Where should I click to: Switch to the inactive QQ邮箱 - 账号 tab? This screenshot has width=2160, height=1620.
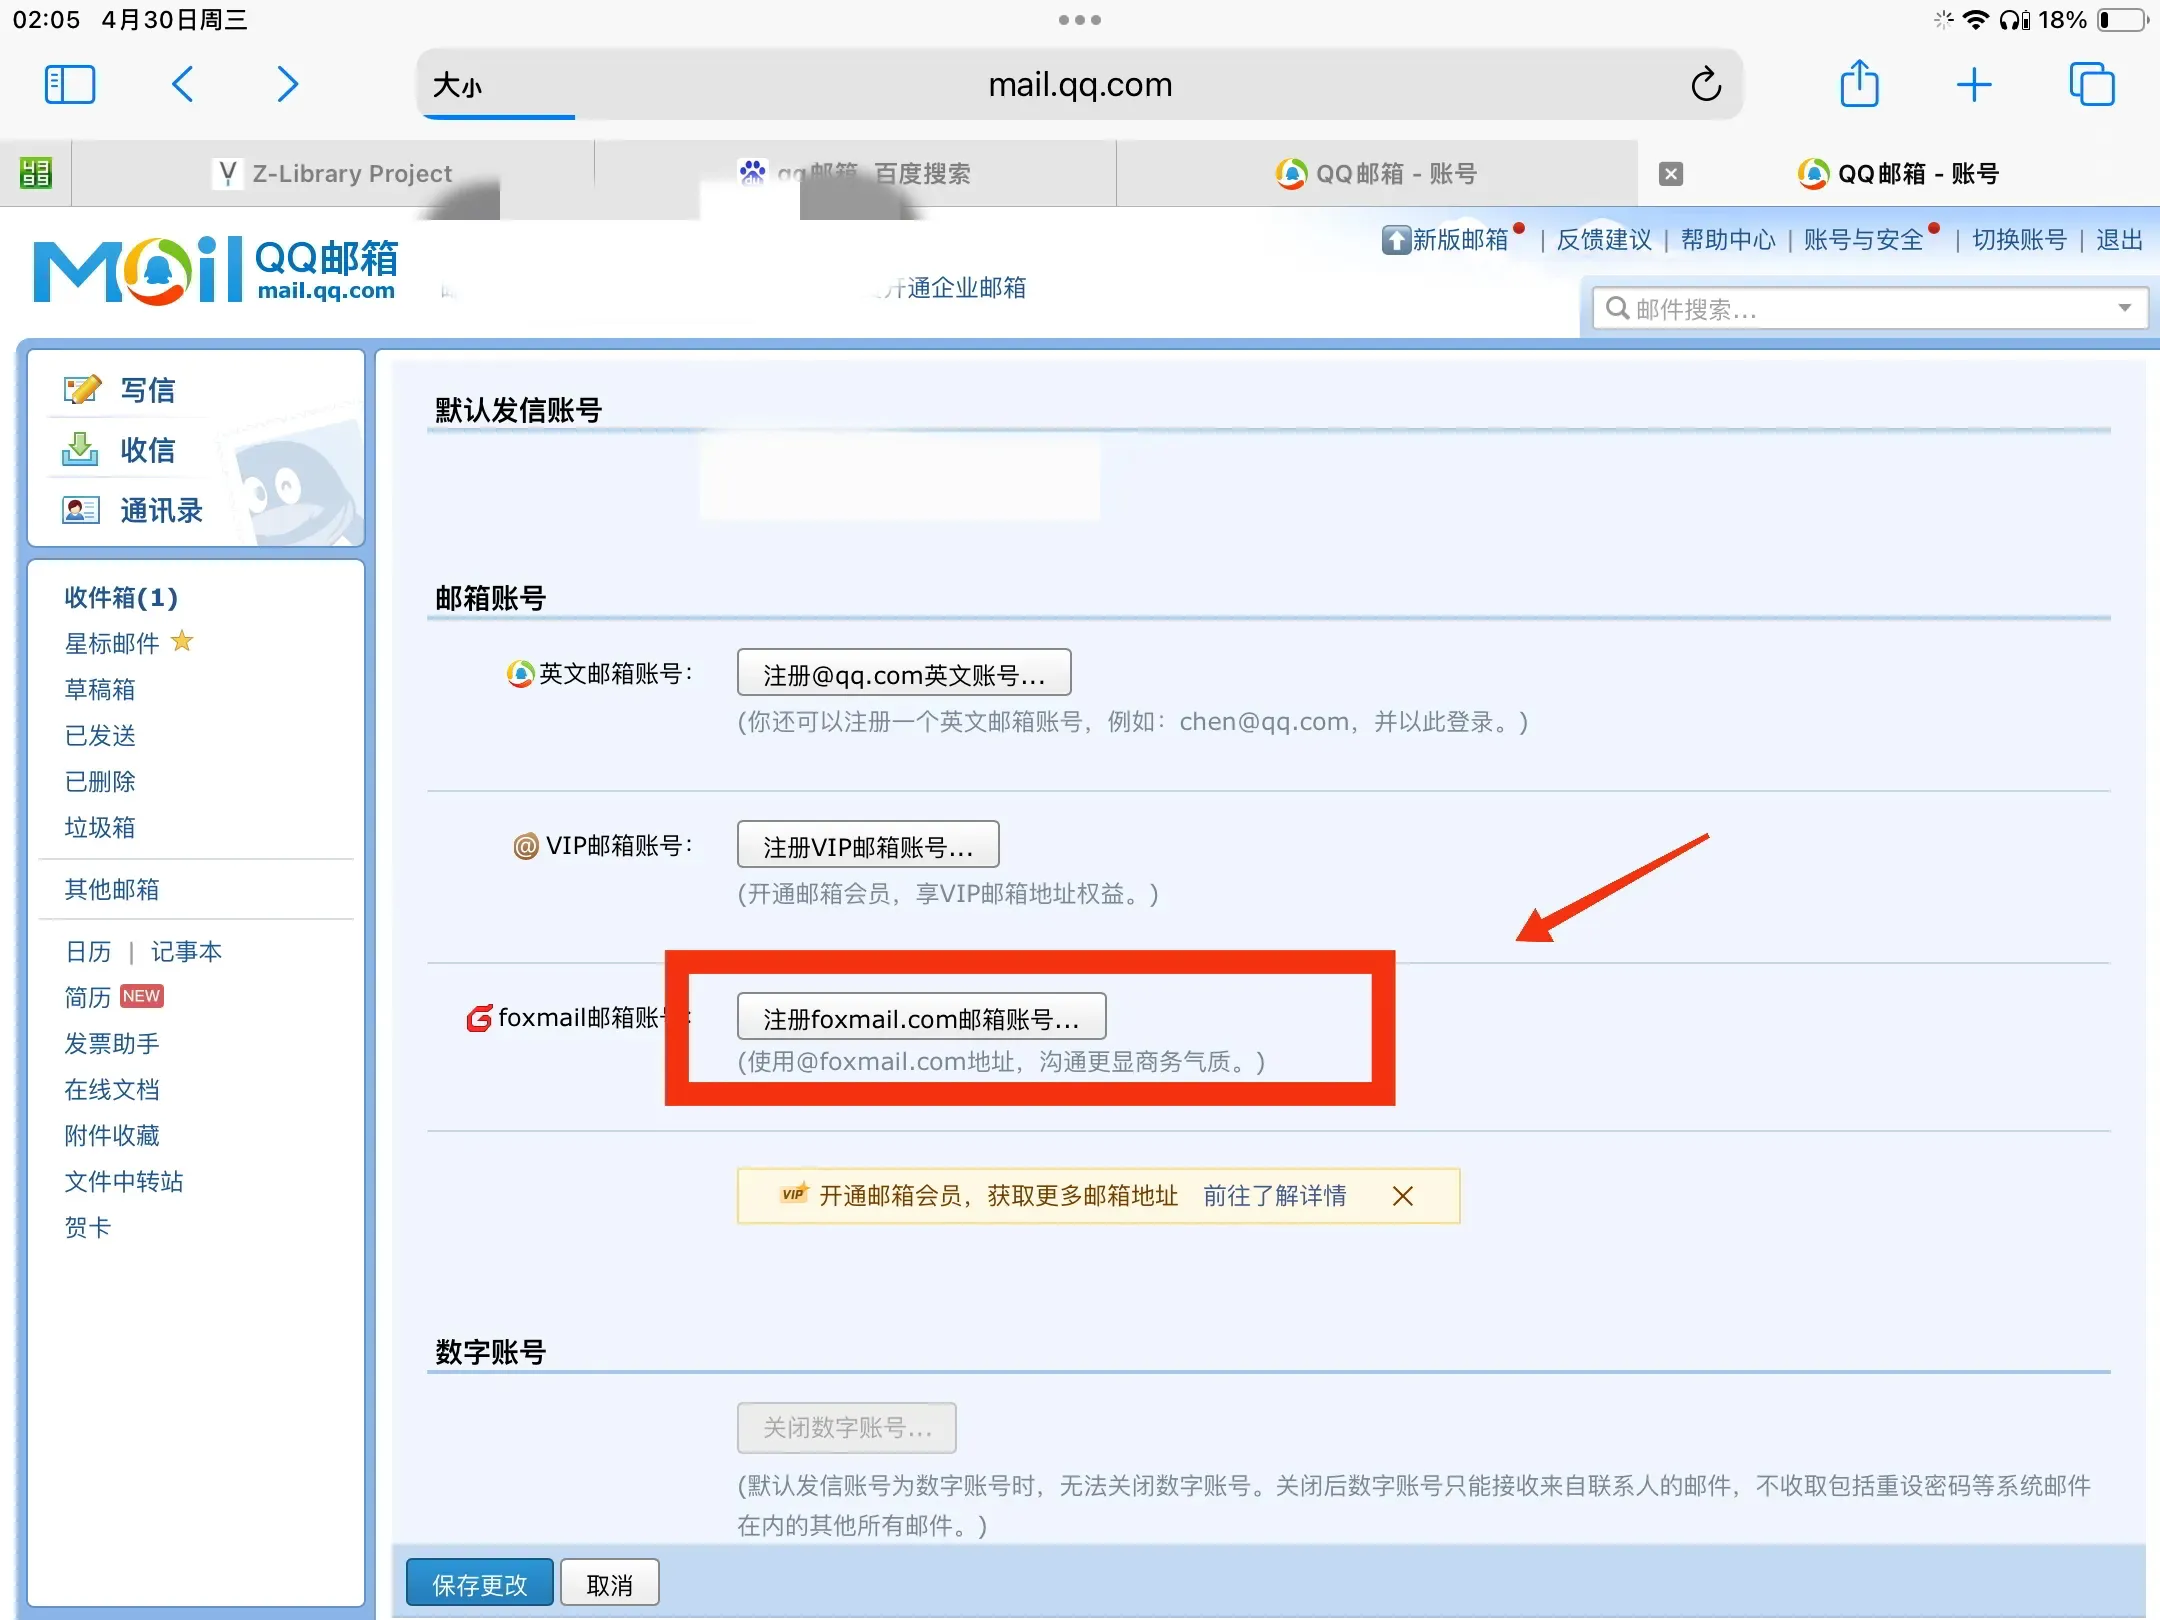pos(1377,173)
